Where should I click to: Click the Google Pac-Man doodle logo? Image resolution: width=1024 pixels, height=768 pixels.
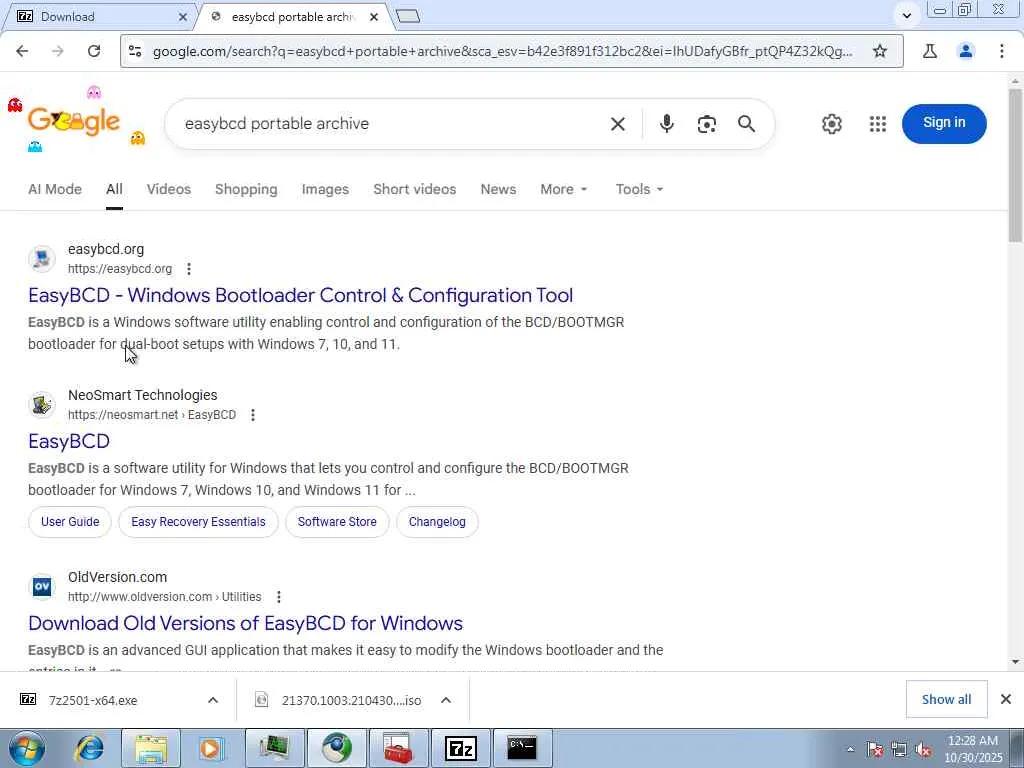click(x=74, y=121)
